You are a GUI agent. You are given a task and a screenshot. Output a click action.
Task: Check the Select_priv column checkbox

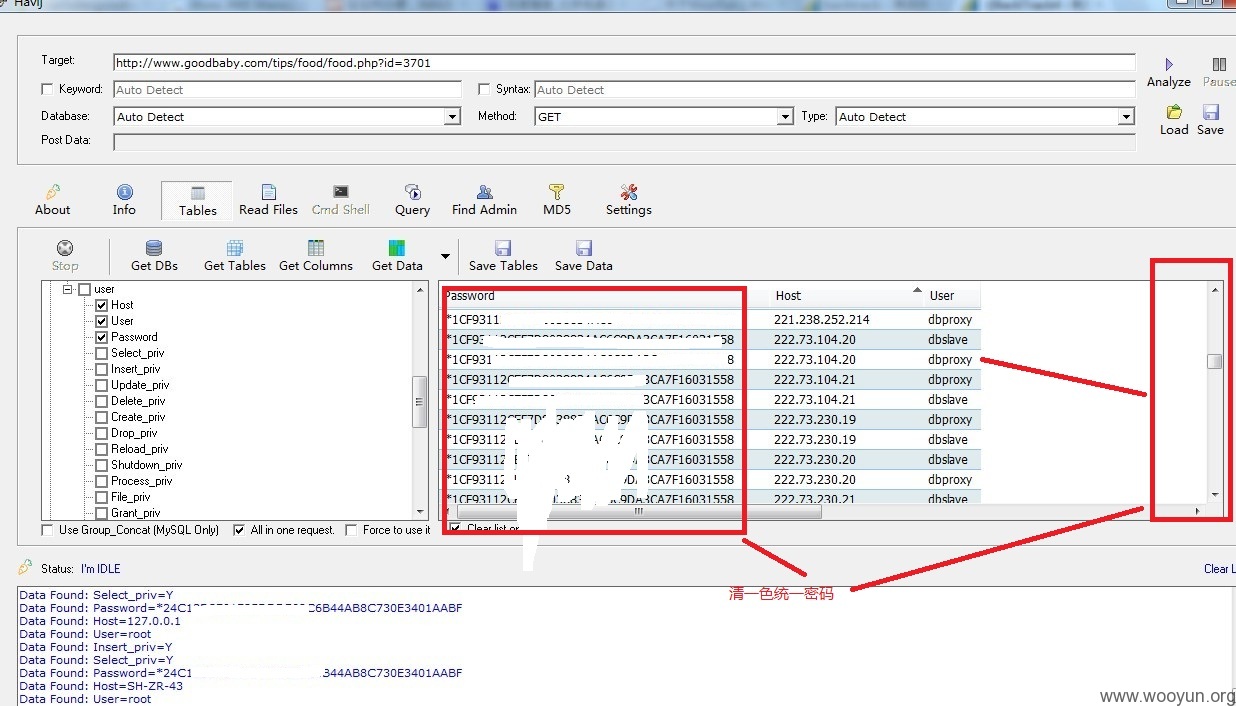(x=102, y=353)
